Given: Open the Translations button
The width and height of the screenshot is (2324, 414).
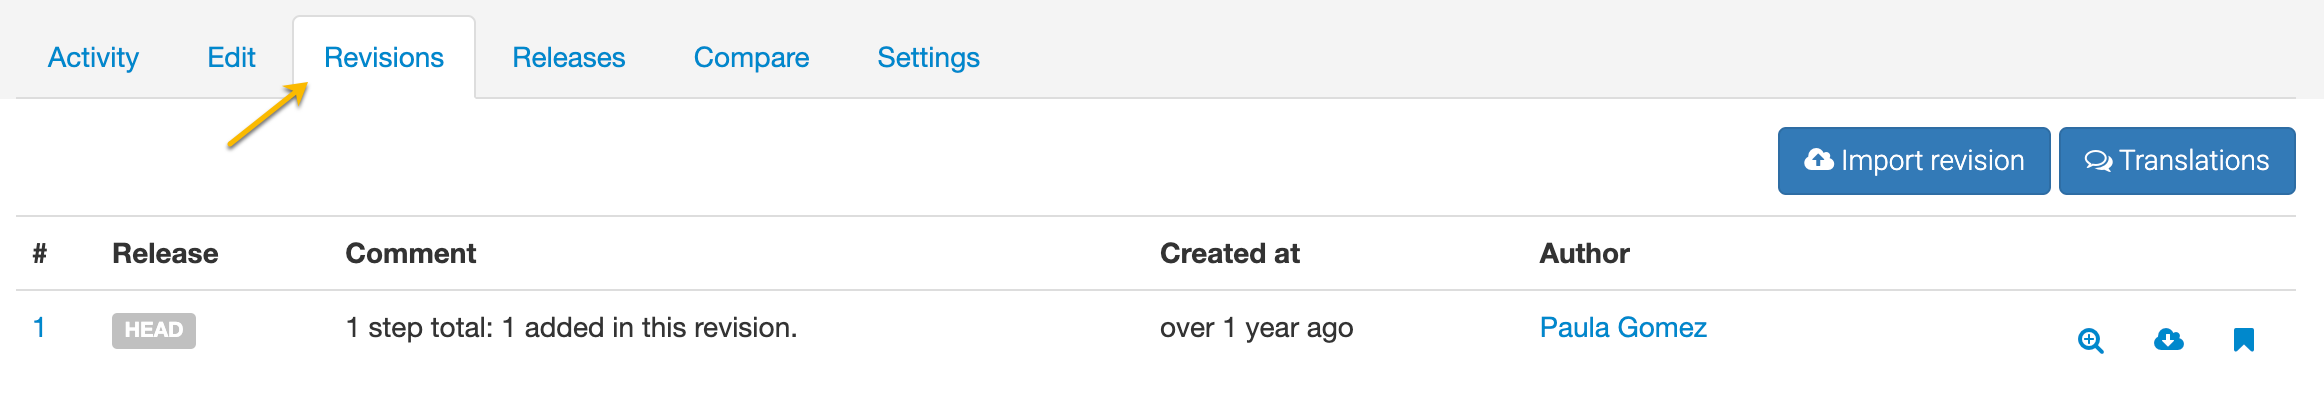Looking at the screenshot, I should point(2176,161).
